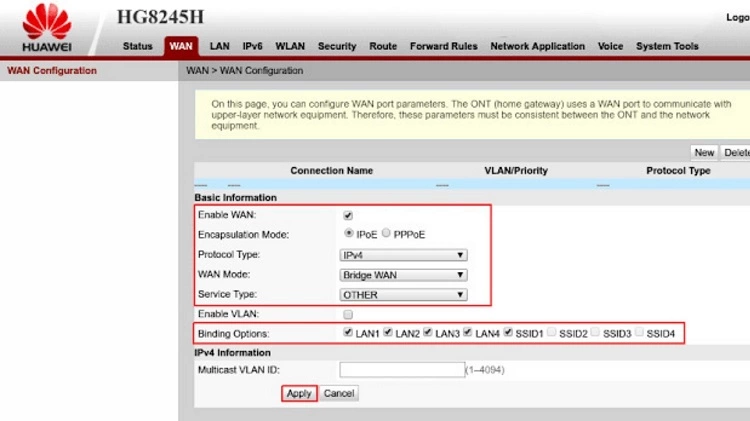Toggle the Enable VLAN checkbox

(348, 314)
